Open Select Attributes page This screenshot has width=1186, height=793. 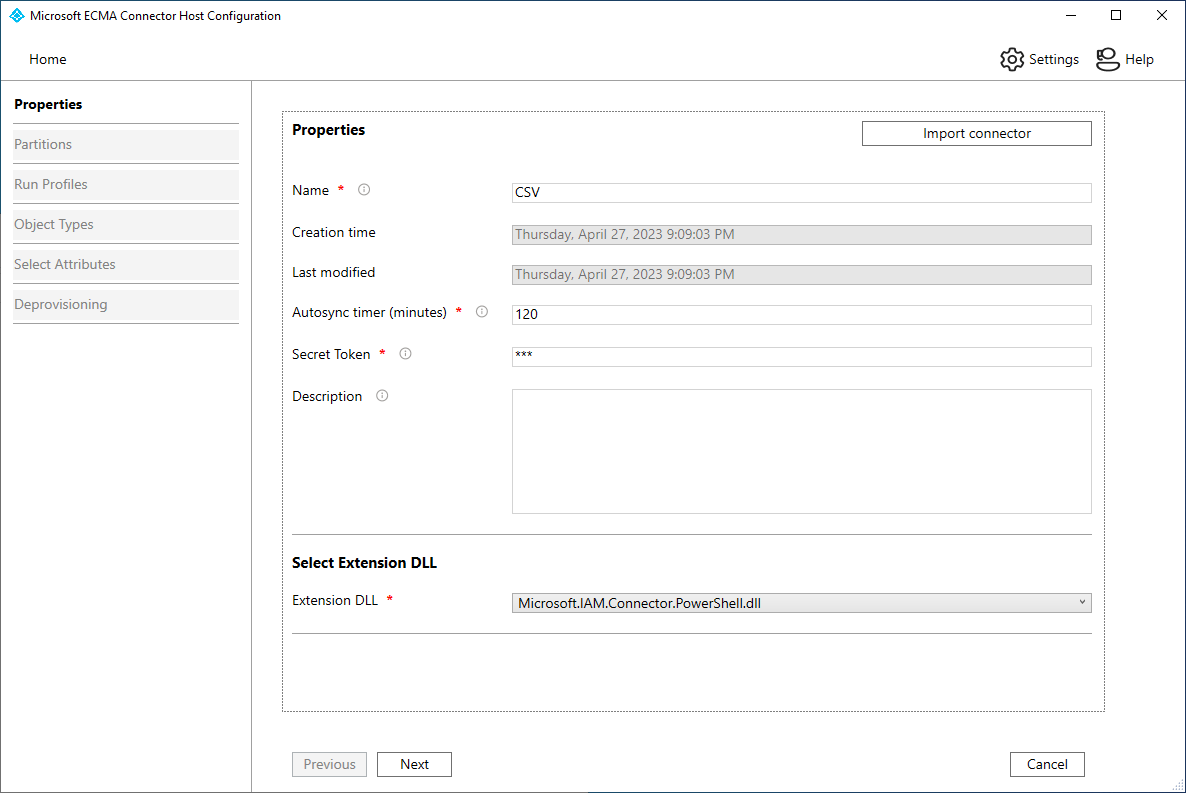pos(126,265)
